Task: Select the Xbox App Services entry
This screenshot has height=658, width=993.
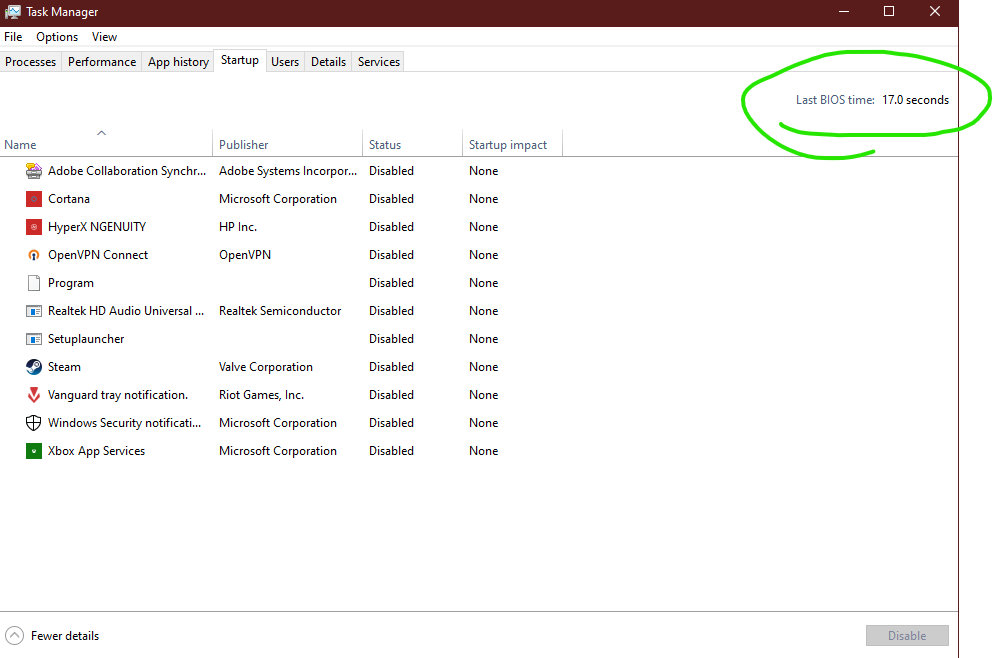Action: (x=96, y=451)
